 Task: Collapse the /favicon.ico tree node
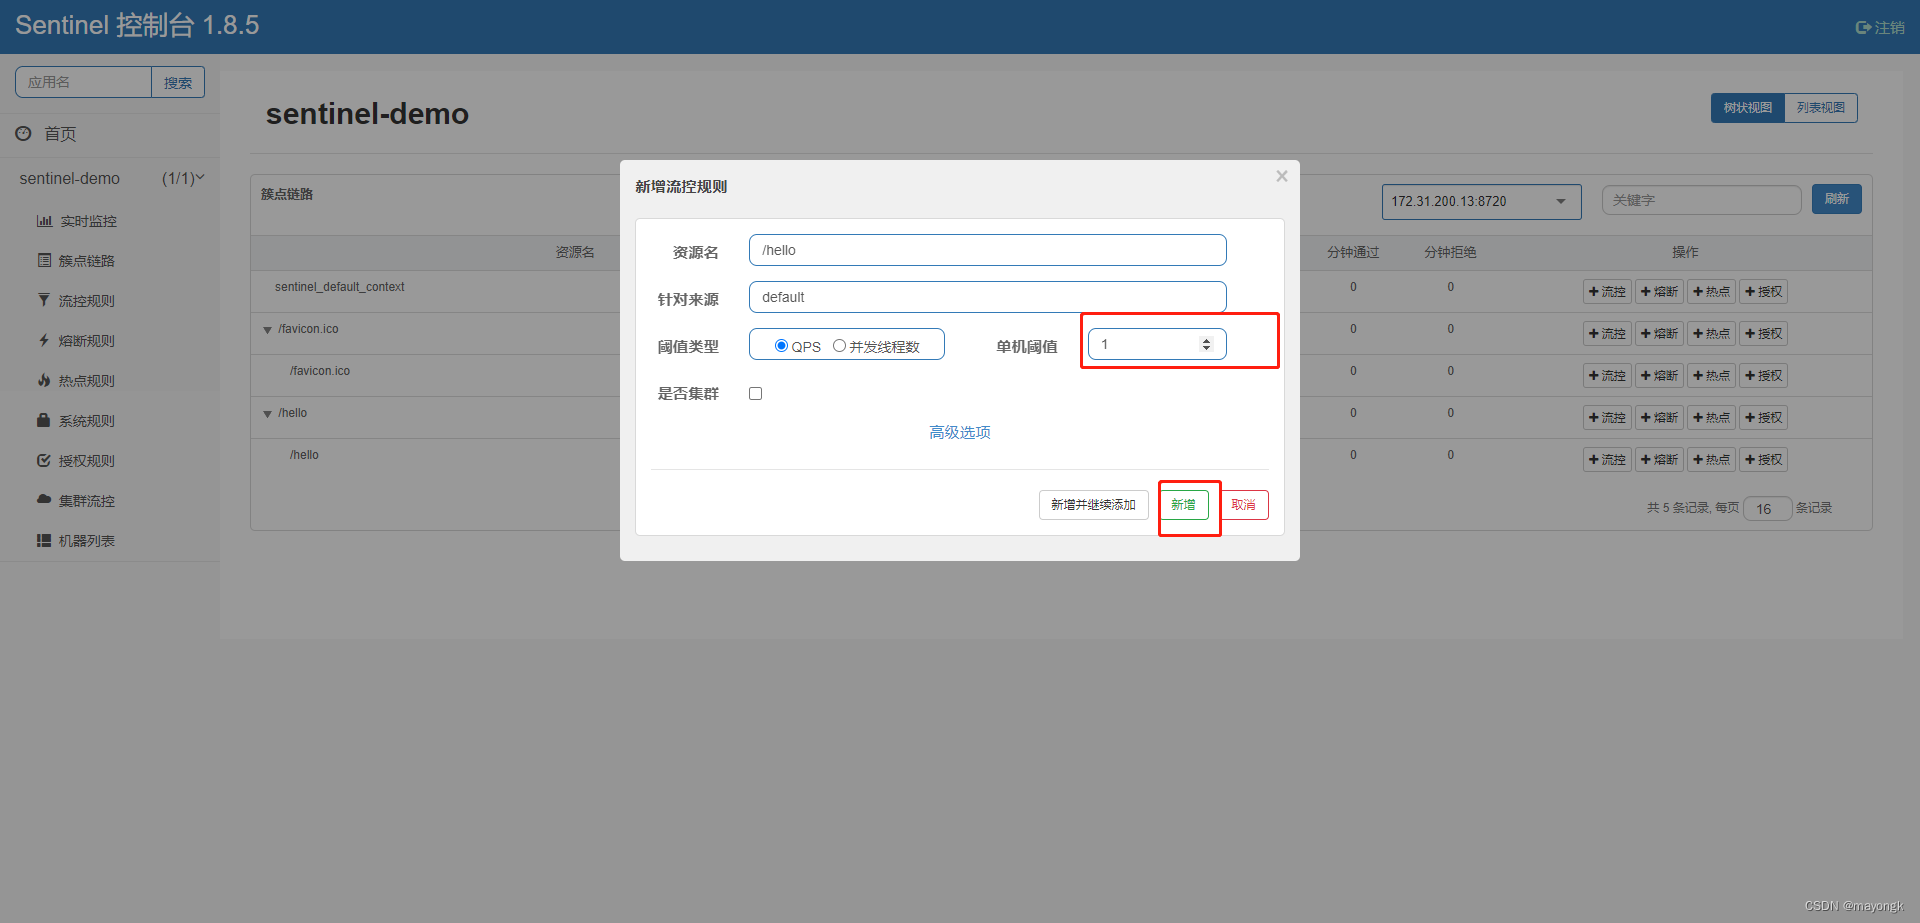(x=267, y=329)
